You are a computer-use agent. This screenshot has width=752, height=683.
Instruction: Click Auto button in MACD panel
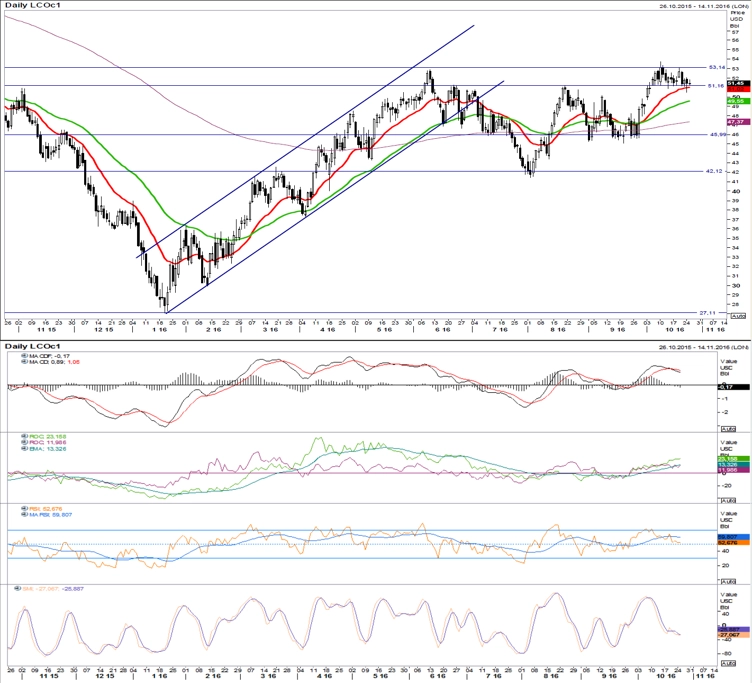[x=728, y=428]
